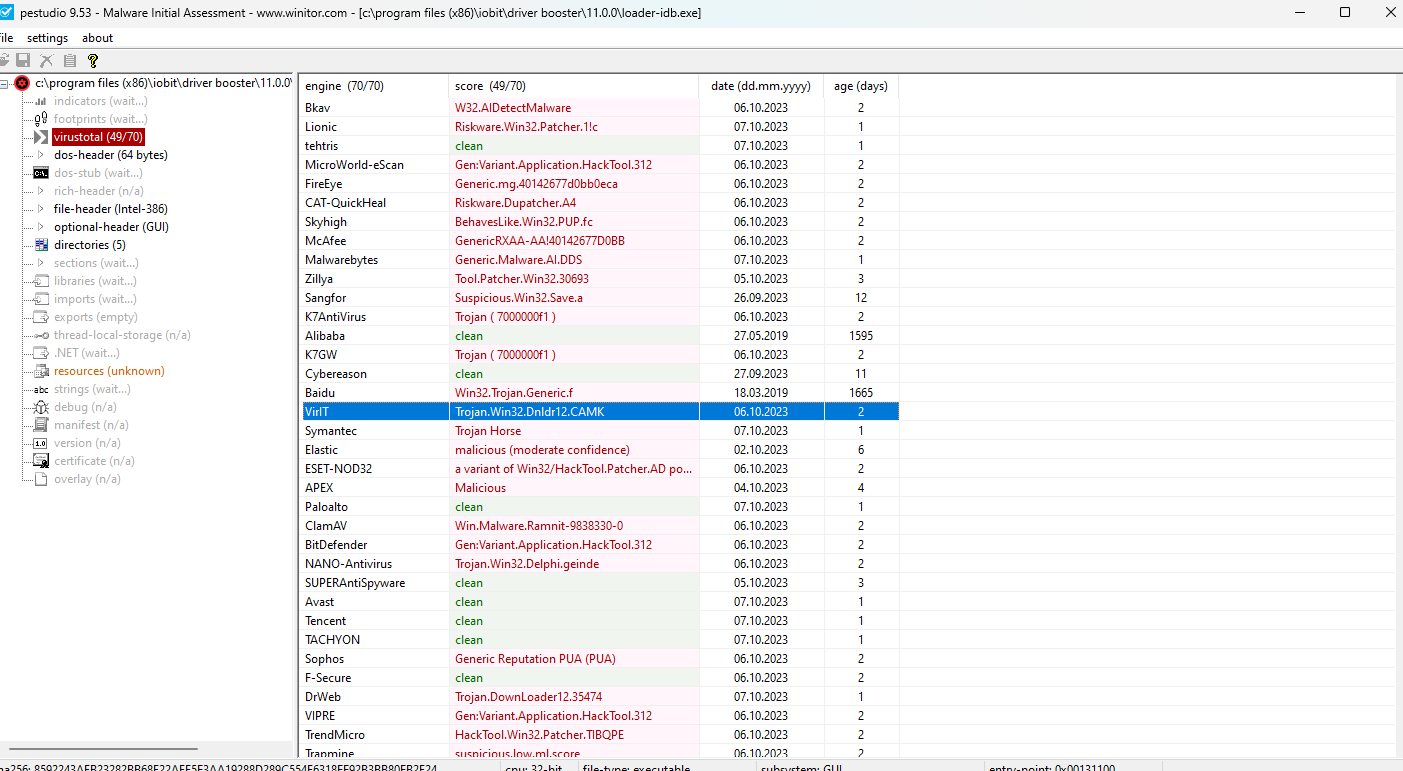Click the red gear icon of root file node
The height and width of the screenshot is (771, 1403).
click(x=22, y=83)
